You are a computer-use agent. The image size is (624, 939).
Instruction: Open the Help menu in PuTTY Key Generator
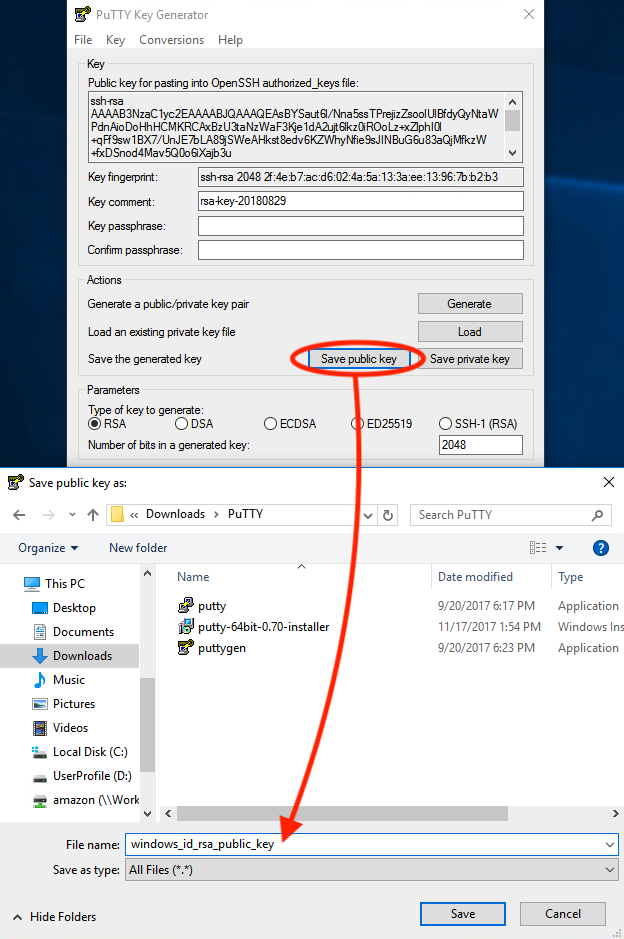[230, 40]
